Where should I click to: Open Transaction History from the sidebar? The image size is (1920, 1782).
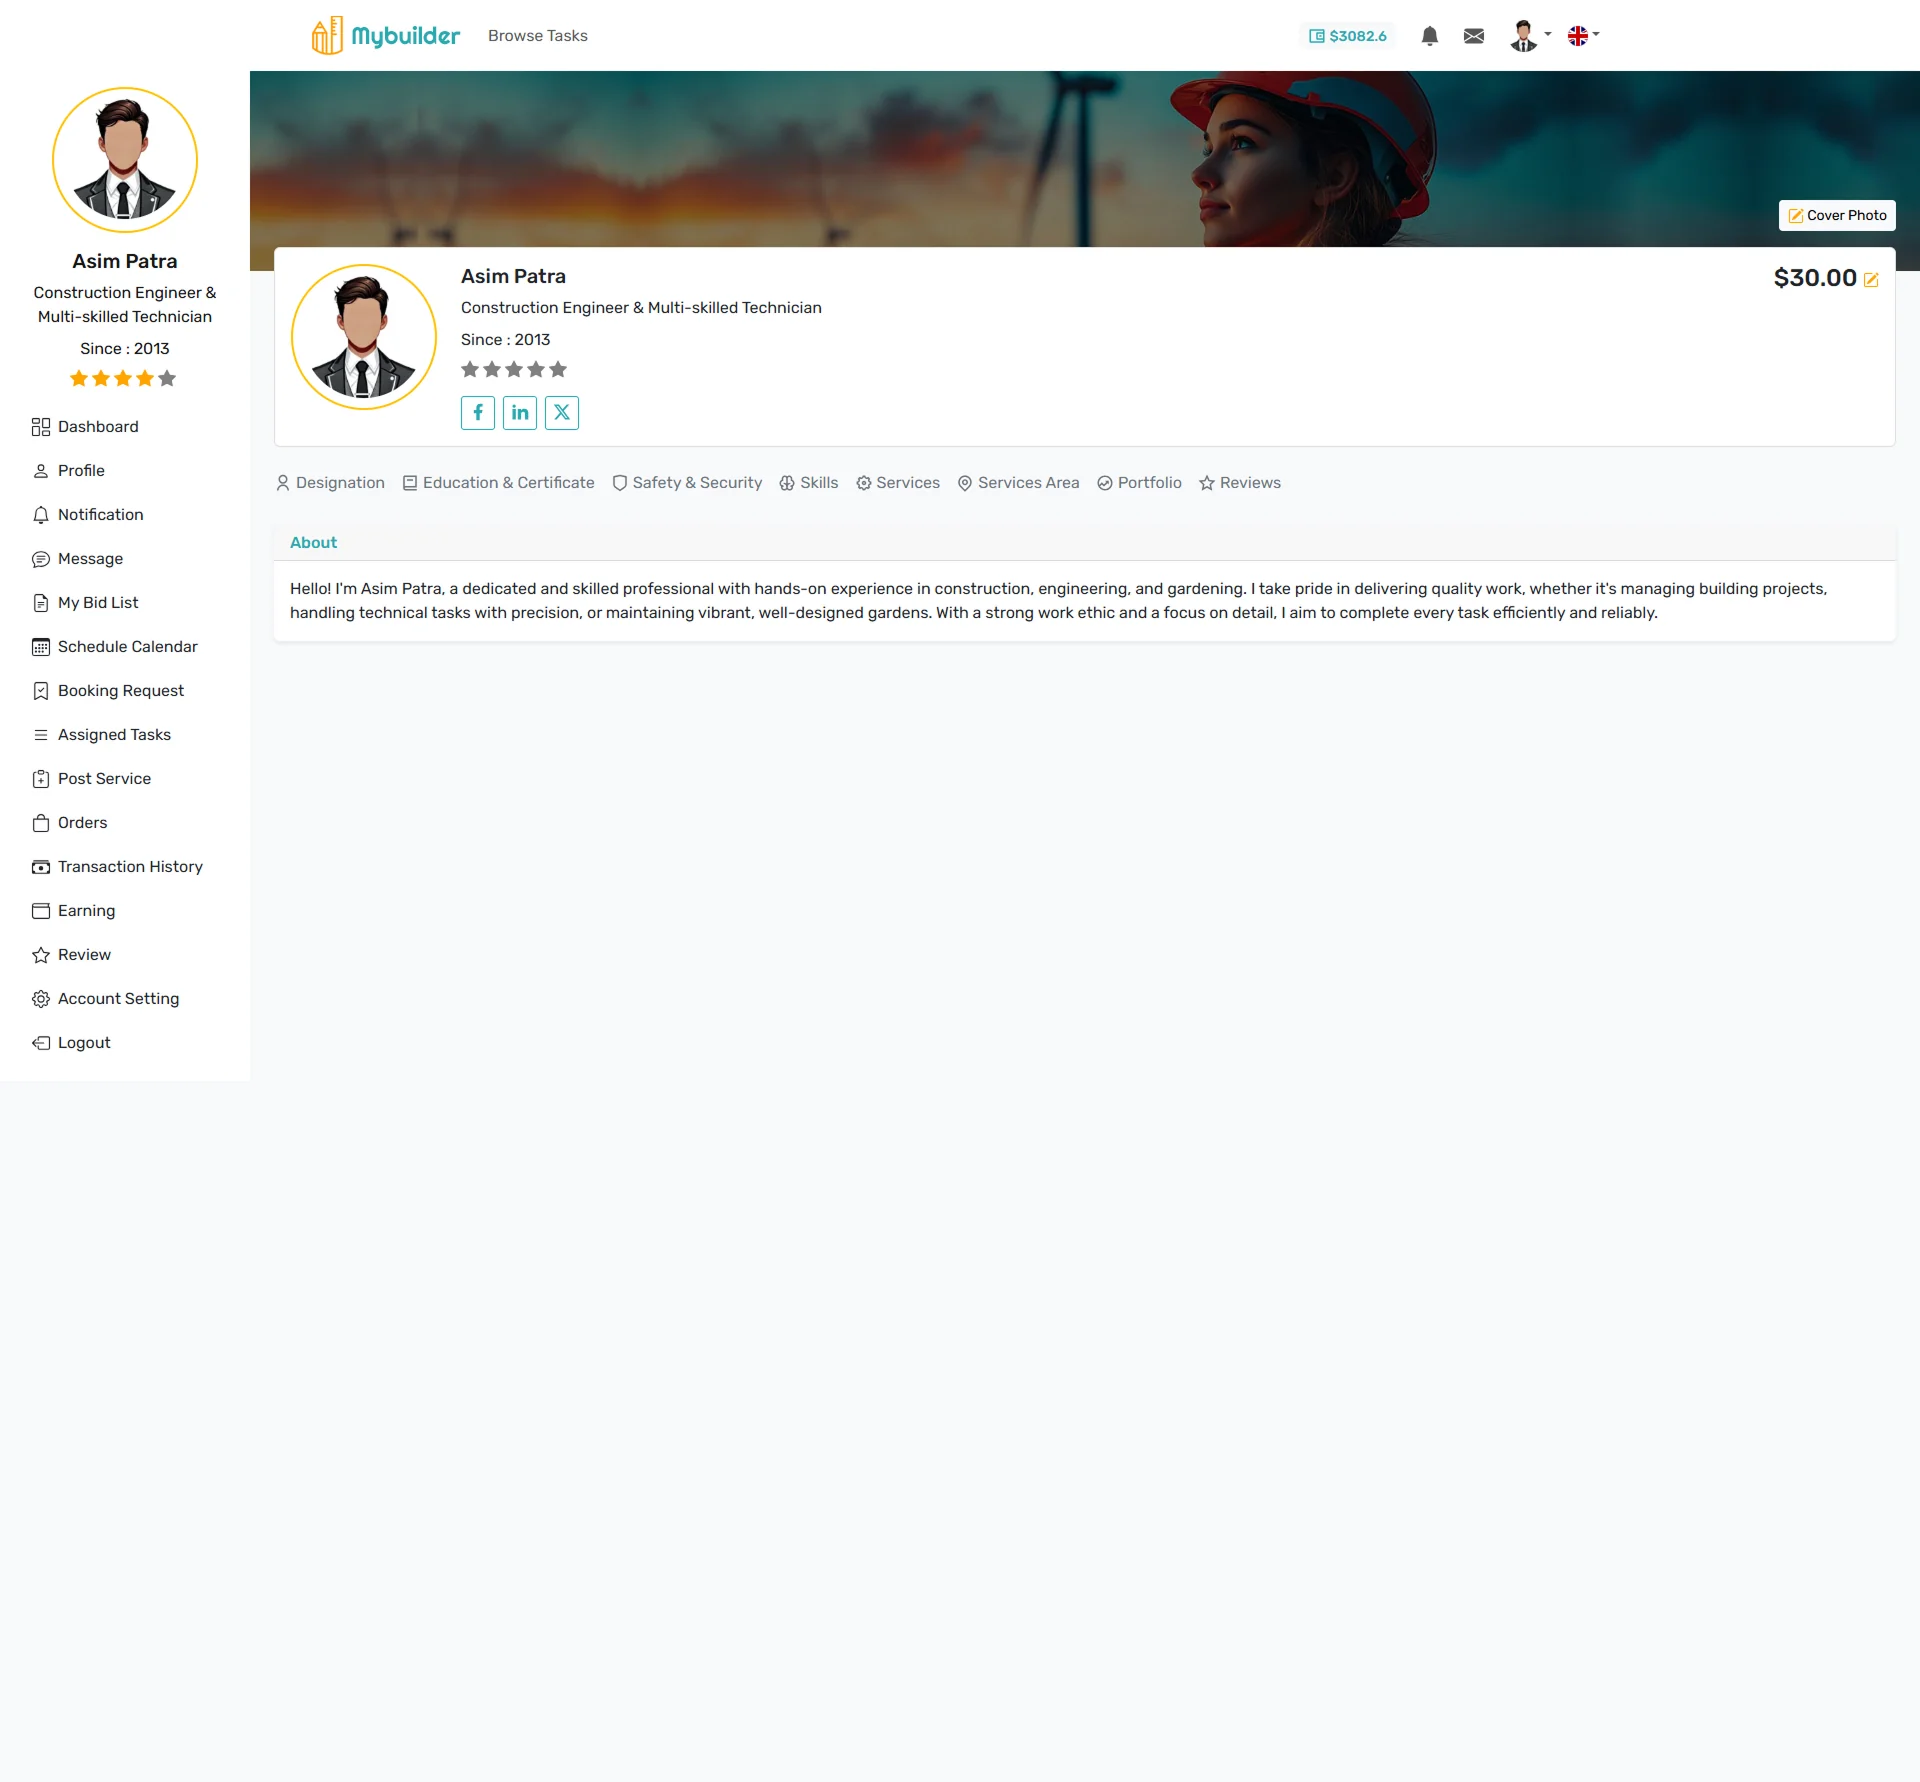point(130,867)
